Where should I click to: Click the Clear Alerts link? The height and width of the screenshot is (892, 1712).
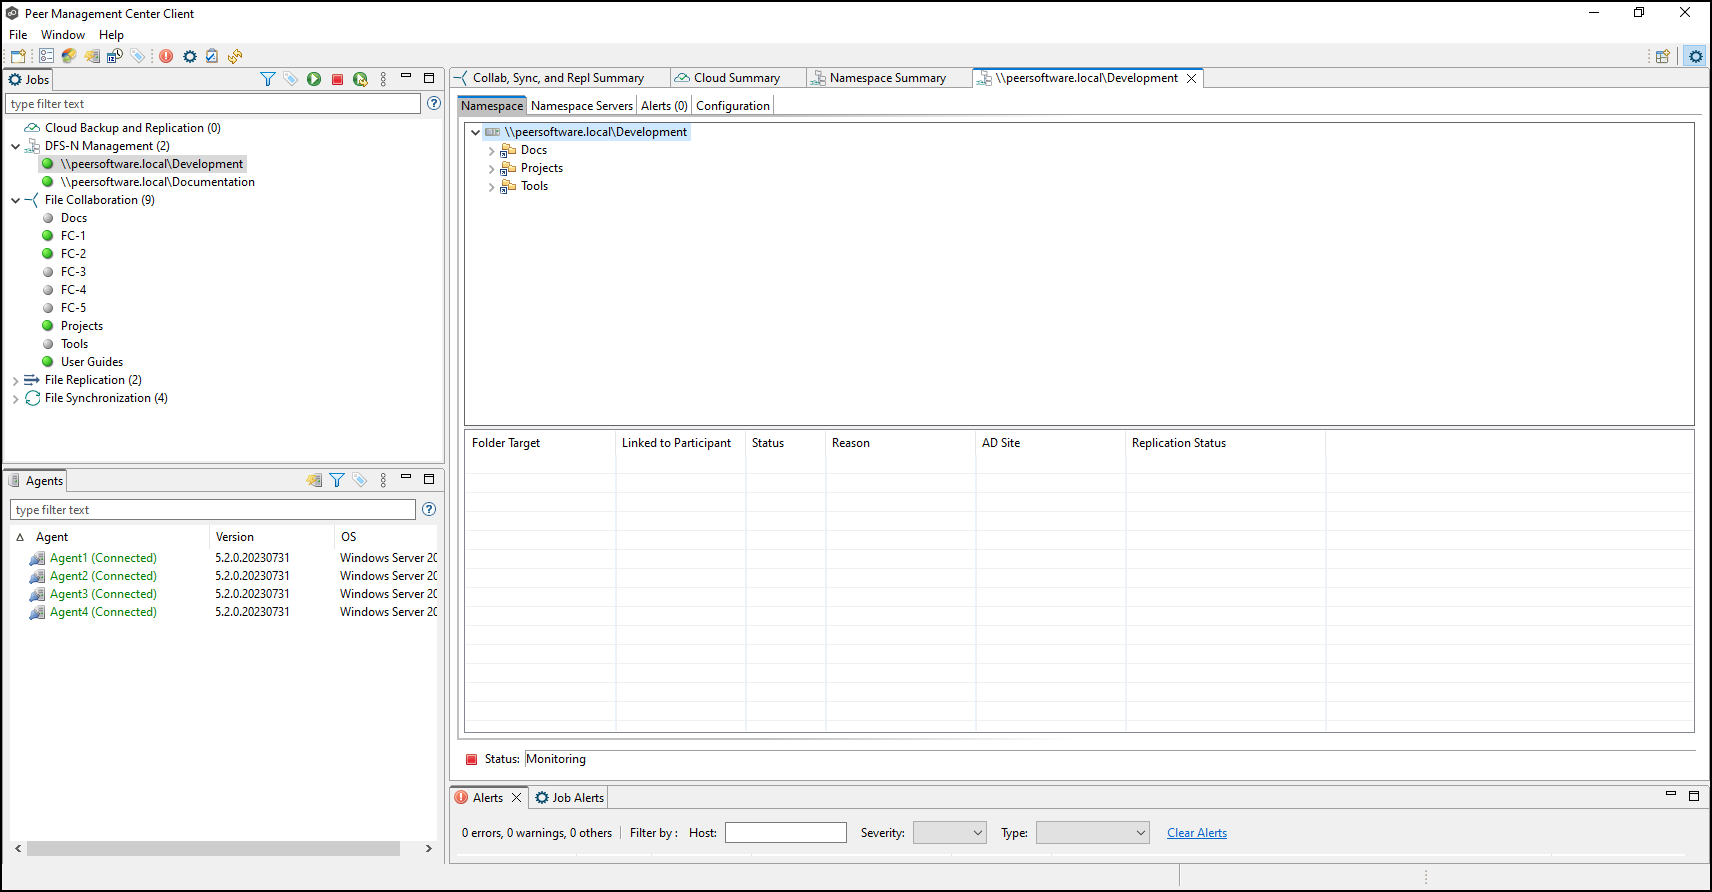(1196, 833)
